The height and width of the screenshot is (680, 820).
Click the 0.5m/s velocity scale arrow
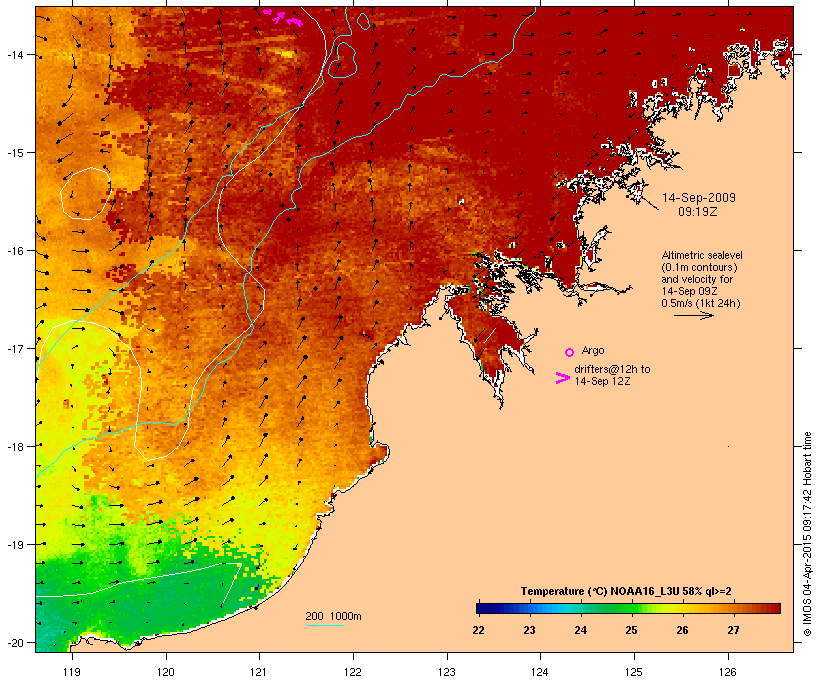click(x=693, y=315)
